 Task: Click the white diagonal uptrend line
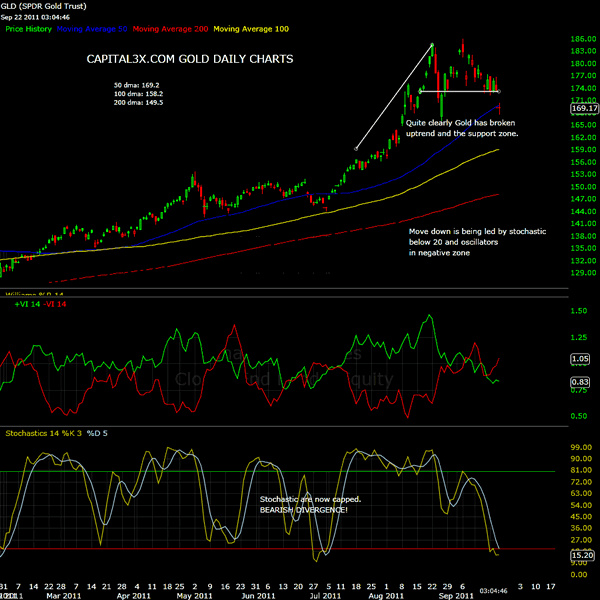point(394,97)
